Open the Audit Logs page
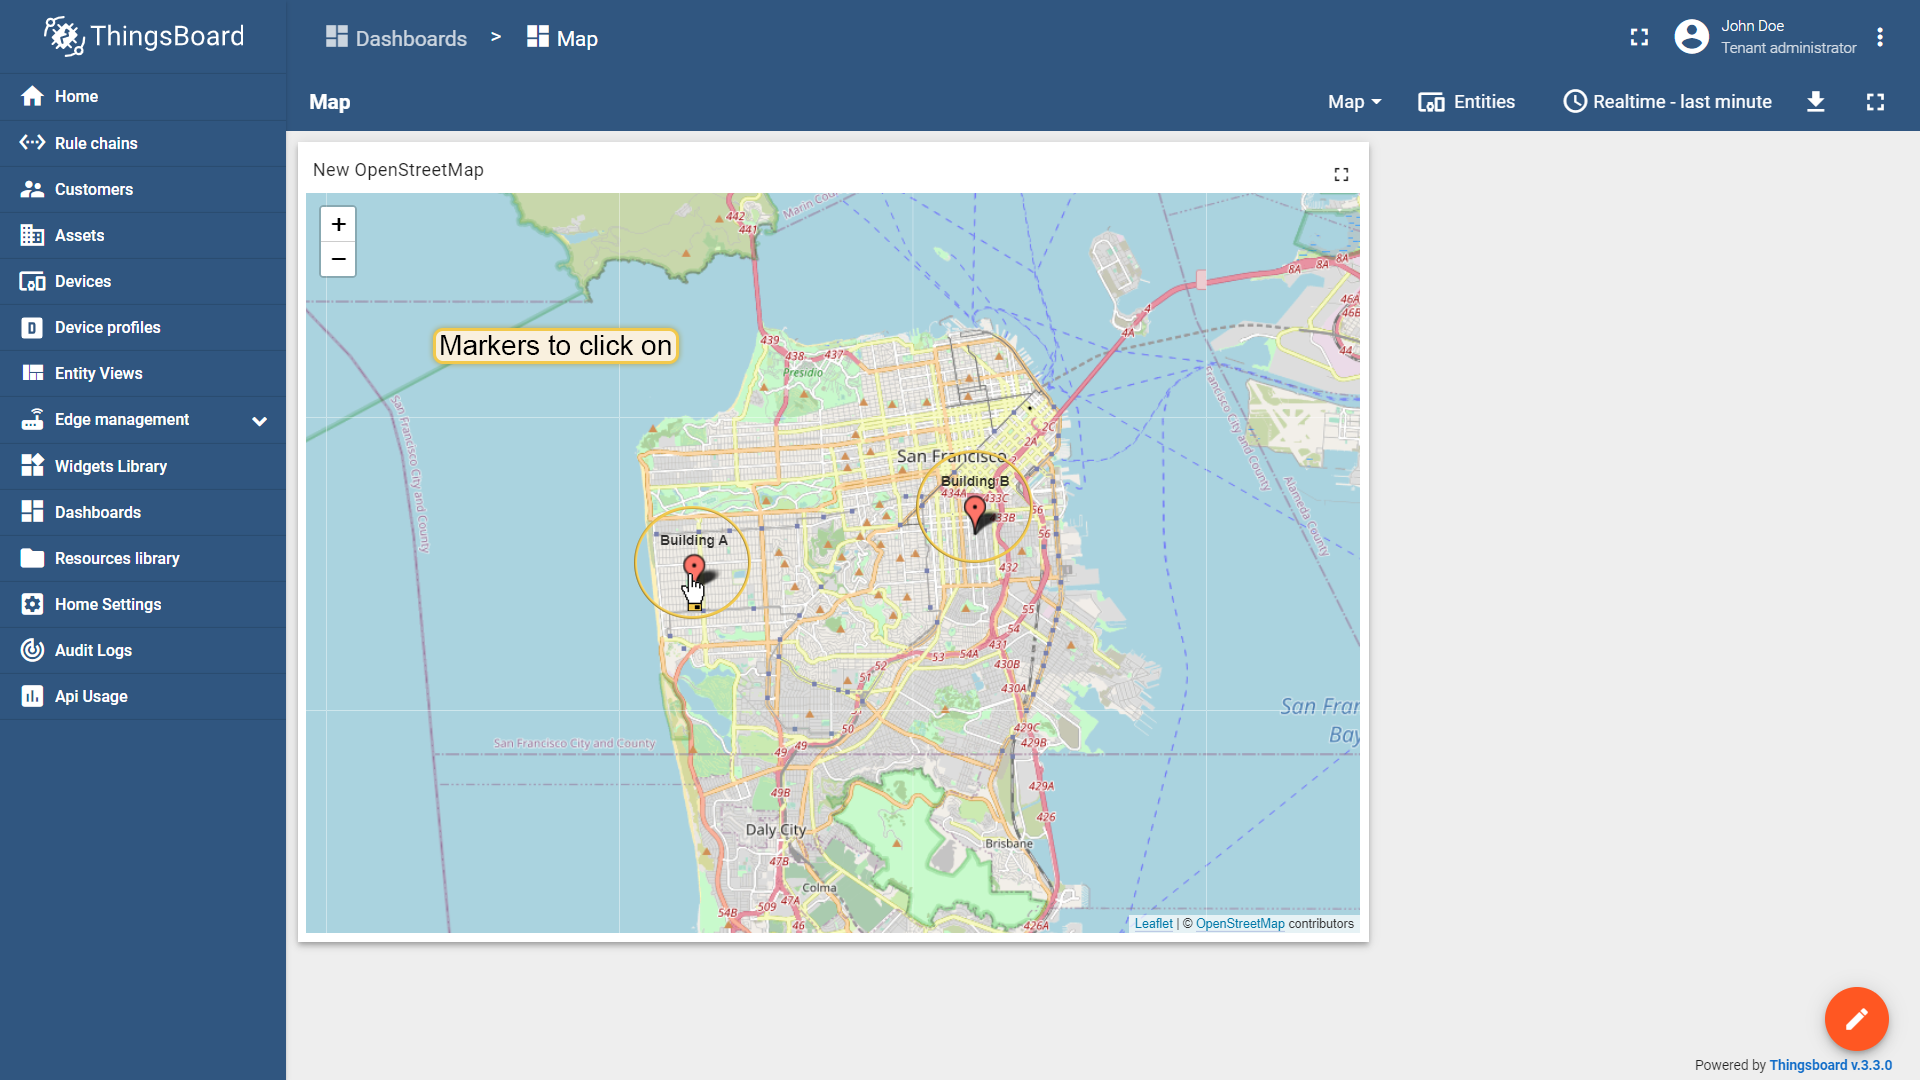 click(x=143, y=650)
